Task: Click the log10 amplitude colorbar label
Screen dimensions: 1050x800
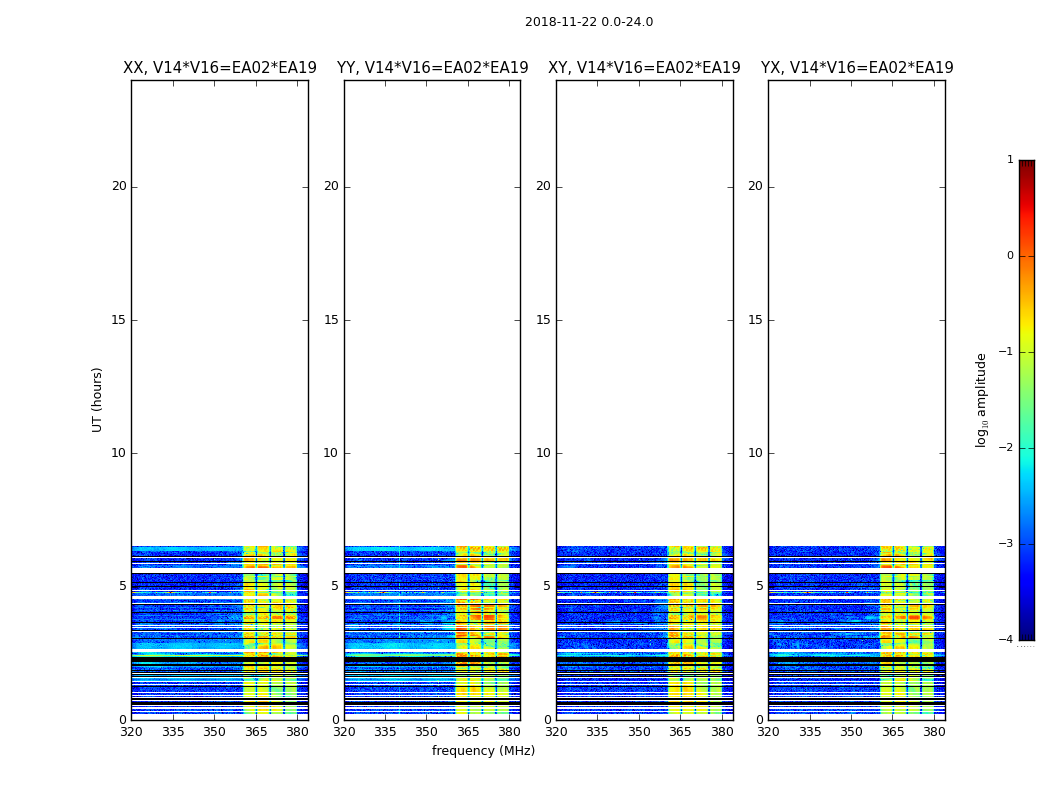Action: [981, 400]
